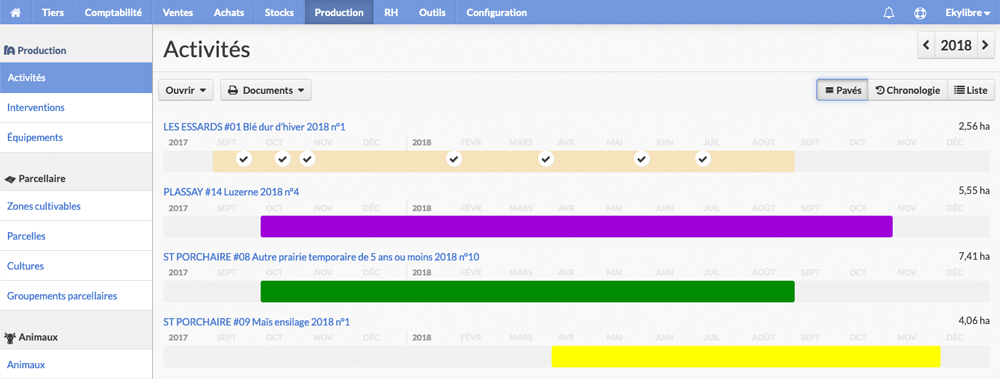The height and width of the screenshot is (379, 1000).
Task: Click the February 2018 intervention checkmark
Action: [453, 159]
